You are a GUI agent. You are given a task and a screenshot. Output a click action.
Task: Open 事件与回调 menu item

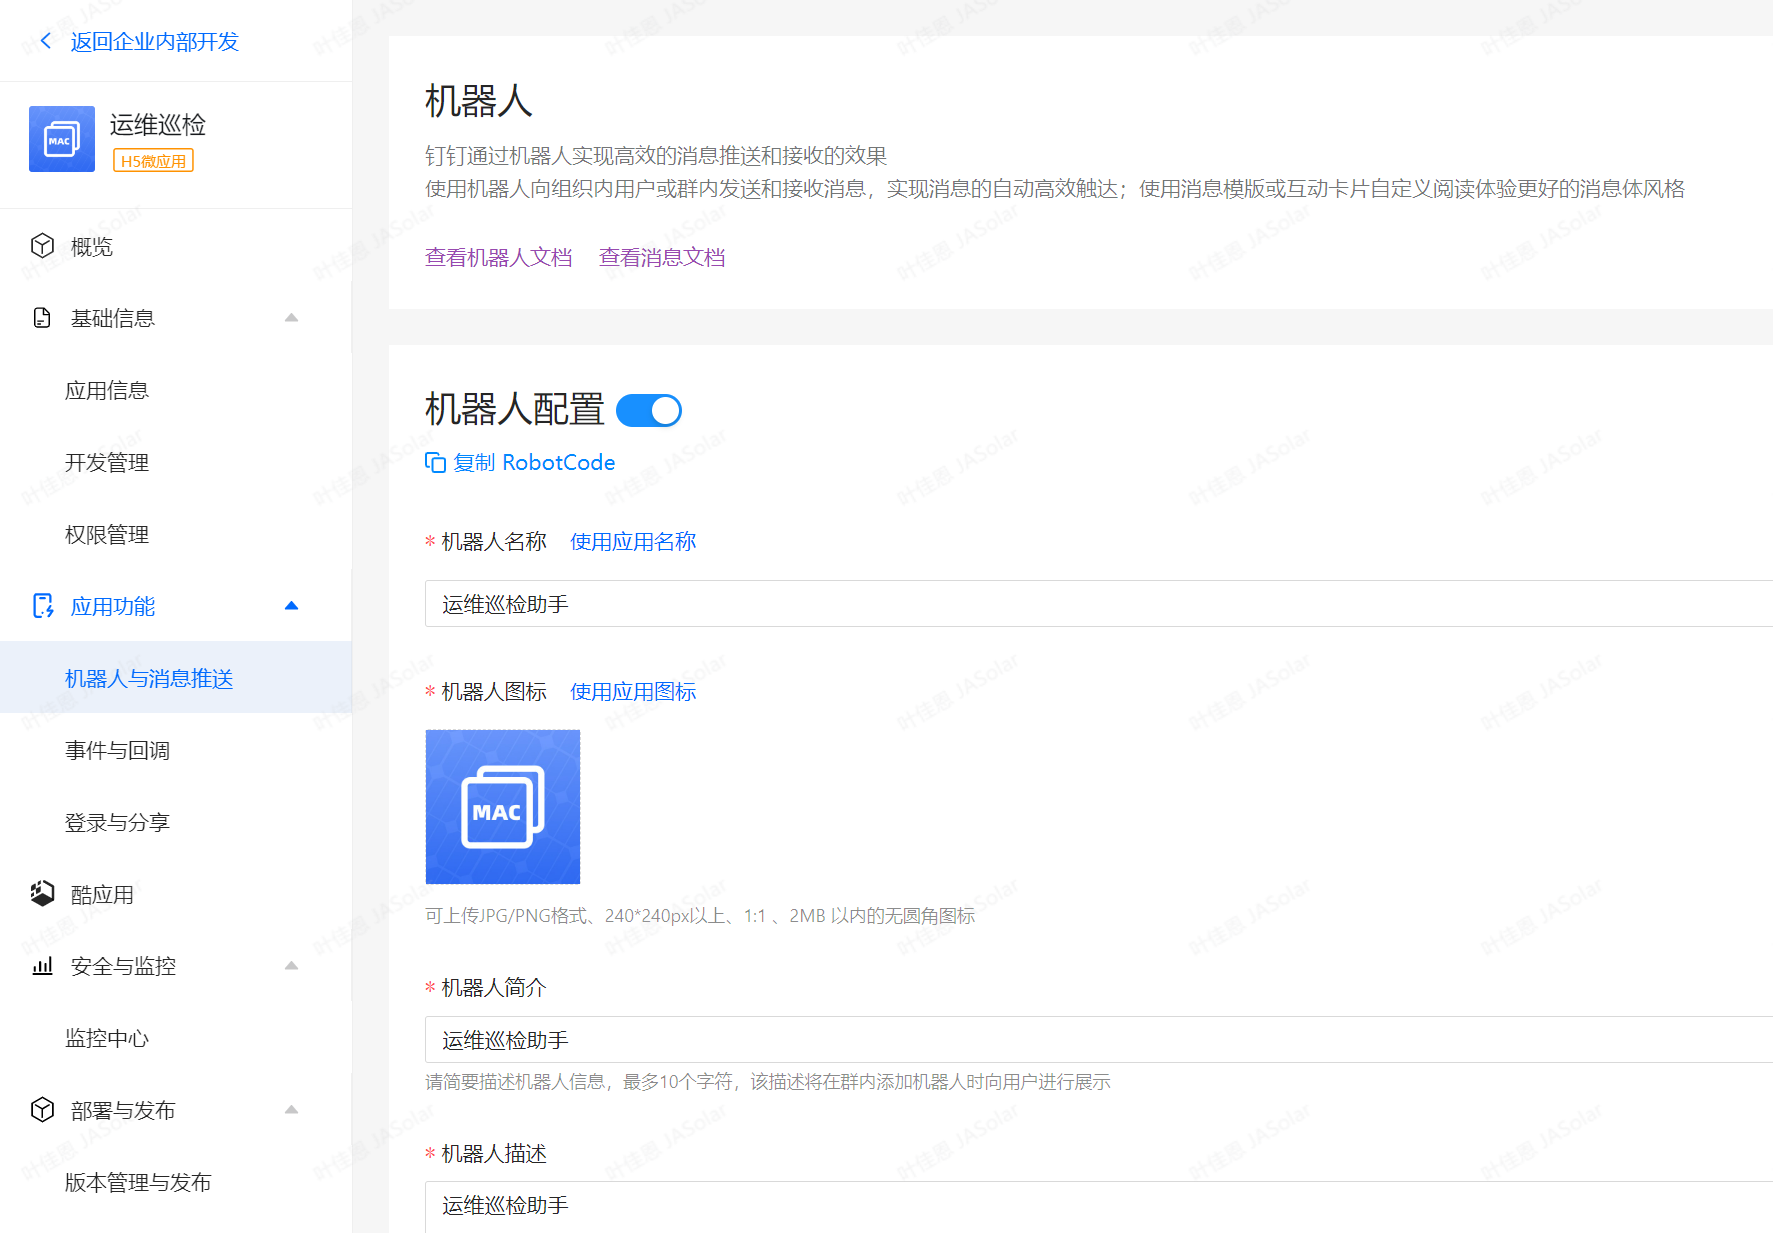tap(117, 750)
